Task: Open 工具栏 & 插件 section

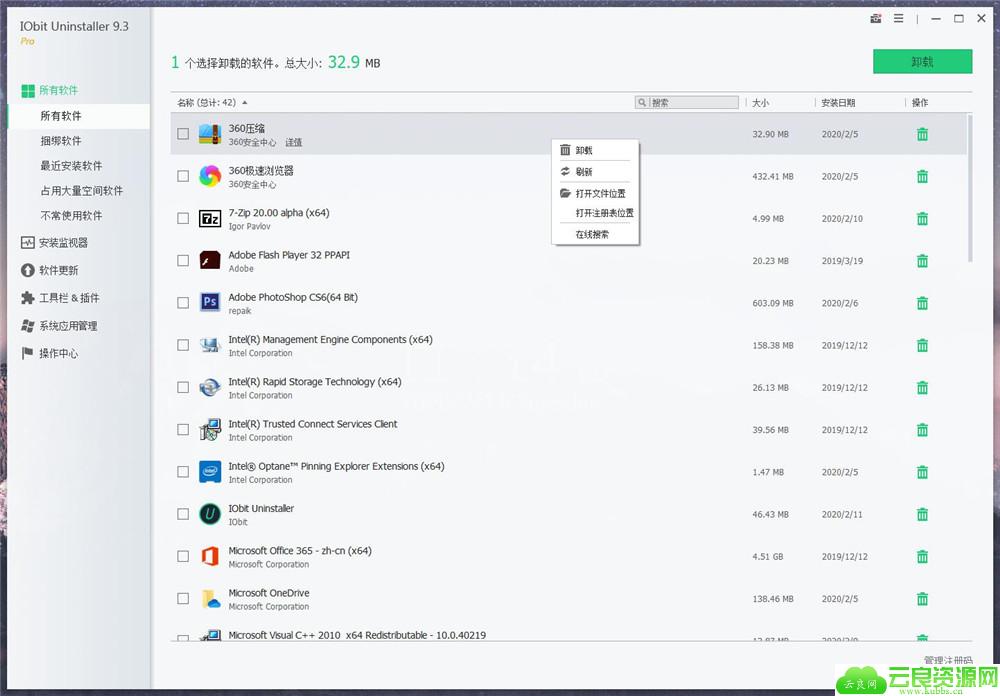Action: pyautogui.click(x=68, y=298)
